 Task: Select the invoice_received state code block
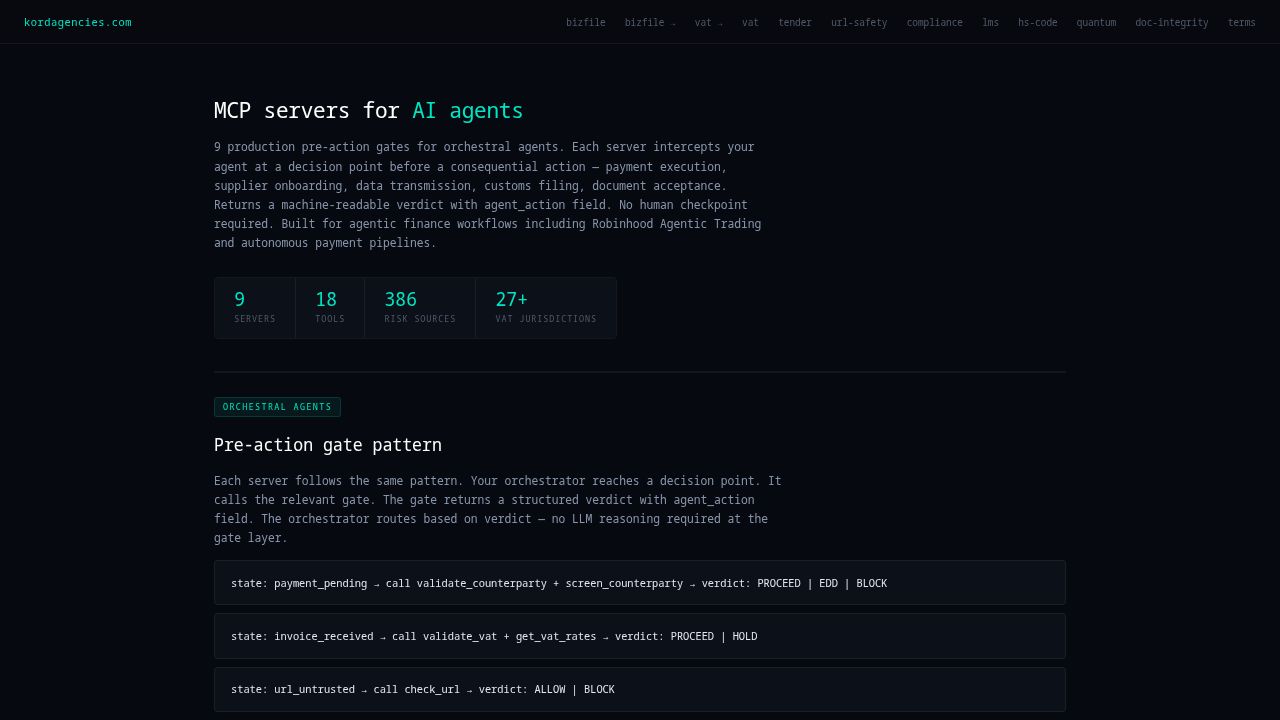pyautogui.click(x=640, y=636)
